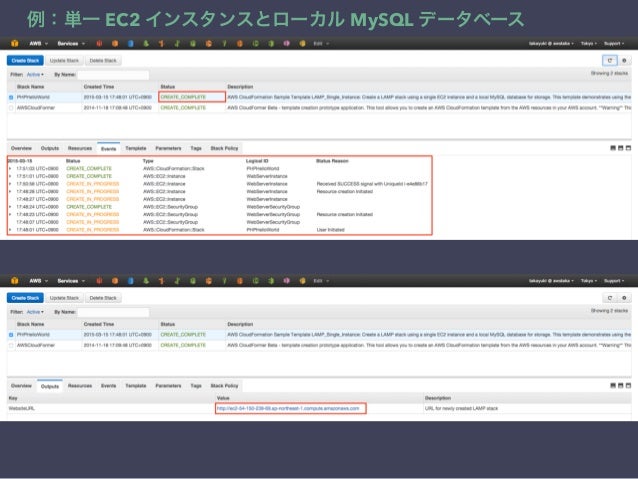The height and width of the screenshot is (479, 638).
Task: Expand the 17:48:24 event row
Action: pyautogui.click(x=10, y=207)
